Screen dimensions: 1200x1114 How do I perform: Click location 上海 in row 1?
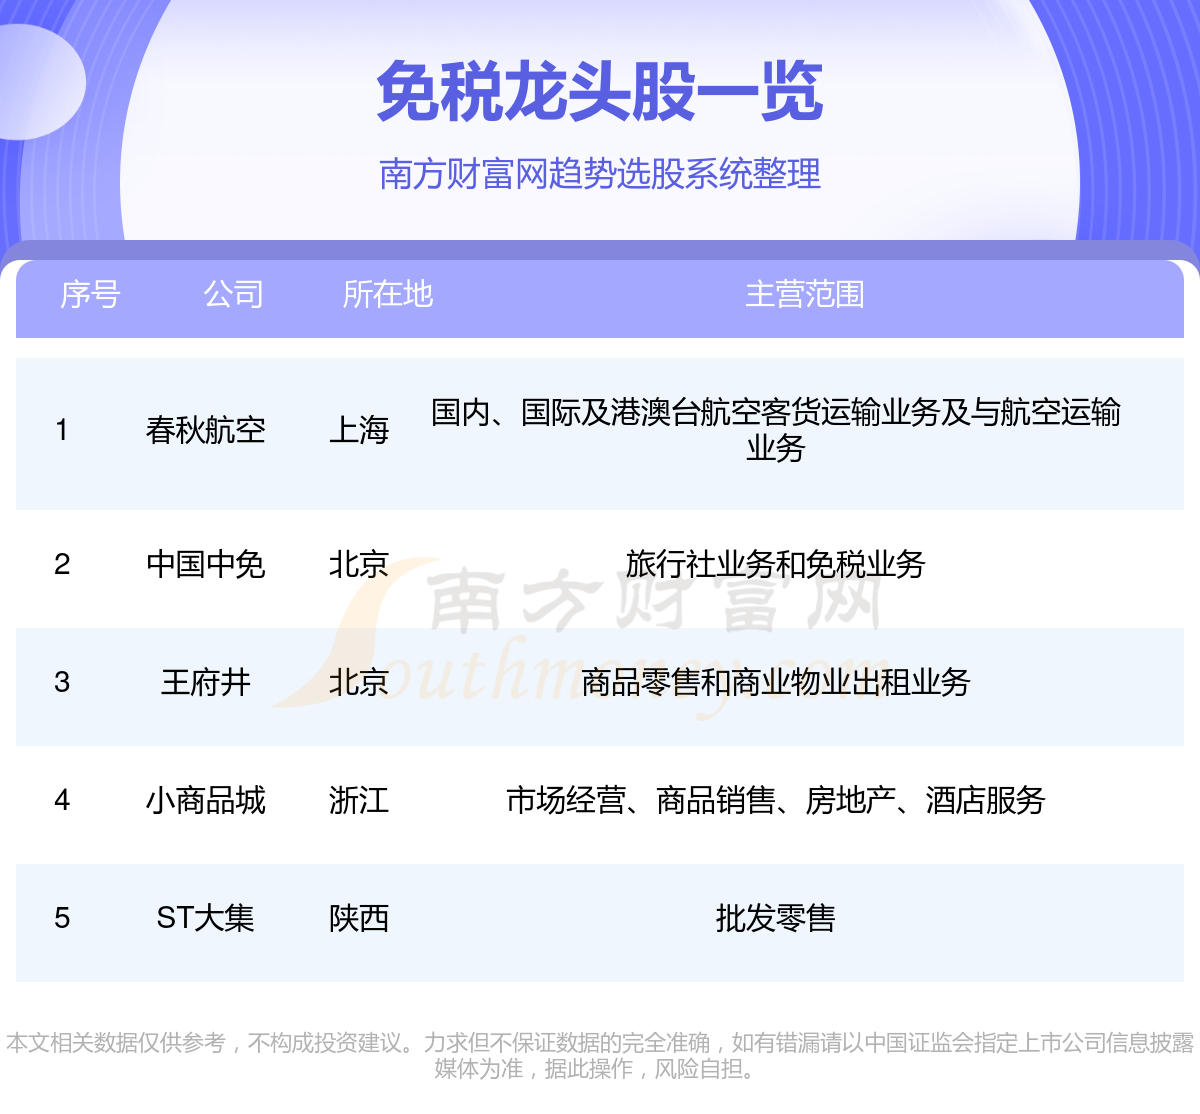tap(359, 430)
